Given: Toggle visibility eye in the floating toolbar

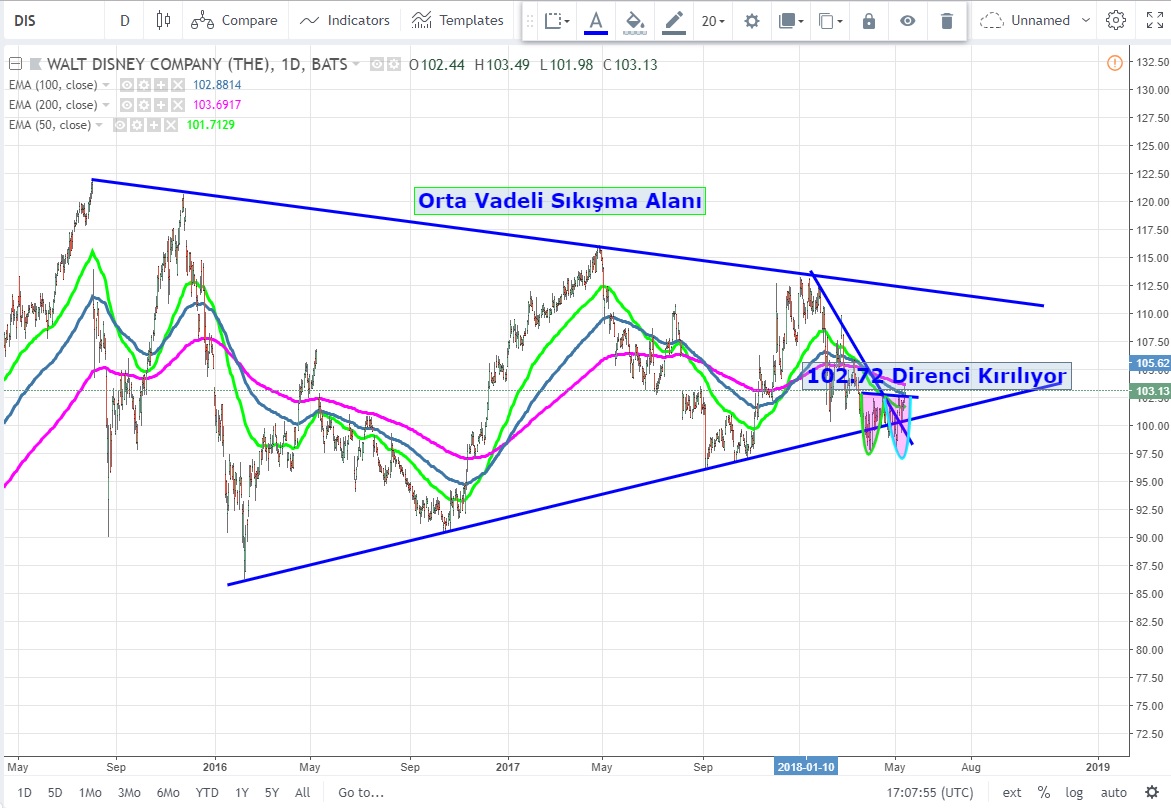Looking at the screenshot, I should (x=907, y=20).
